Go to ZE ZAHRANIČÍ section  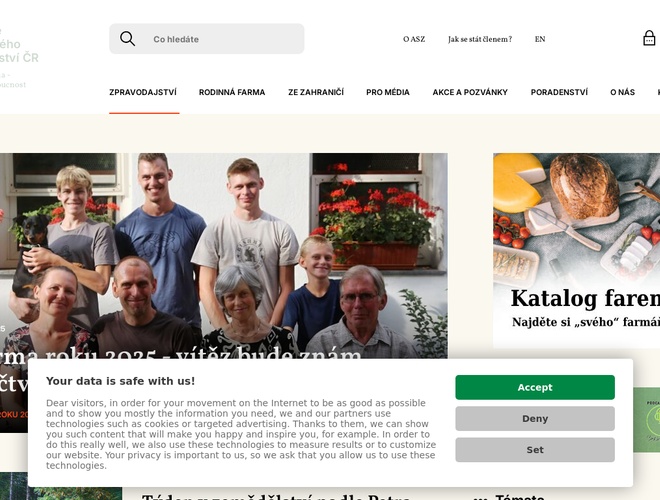click(316, 92)
